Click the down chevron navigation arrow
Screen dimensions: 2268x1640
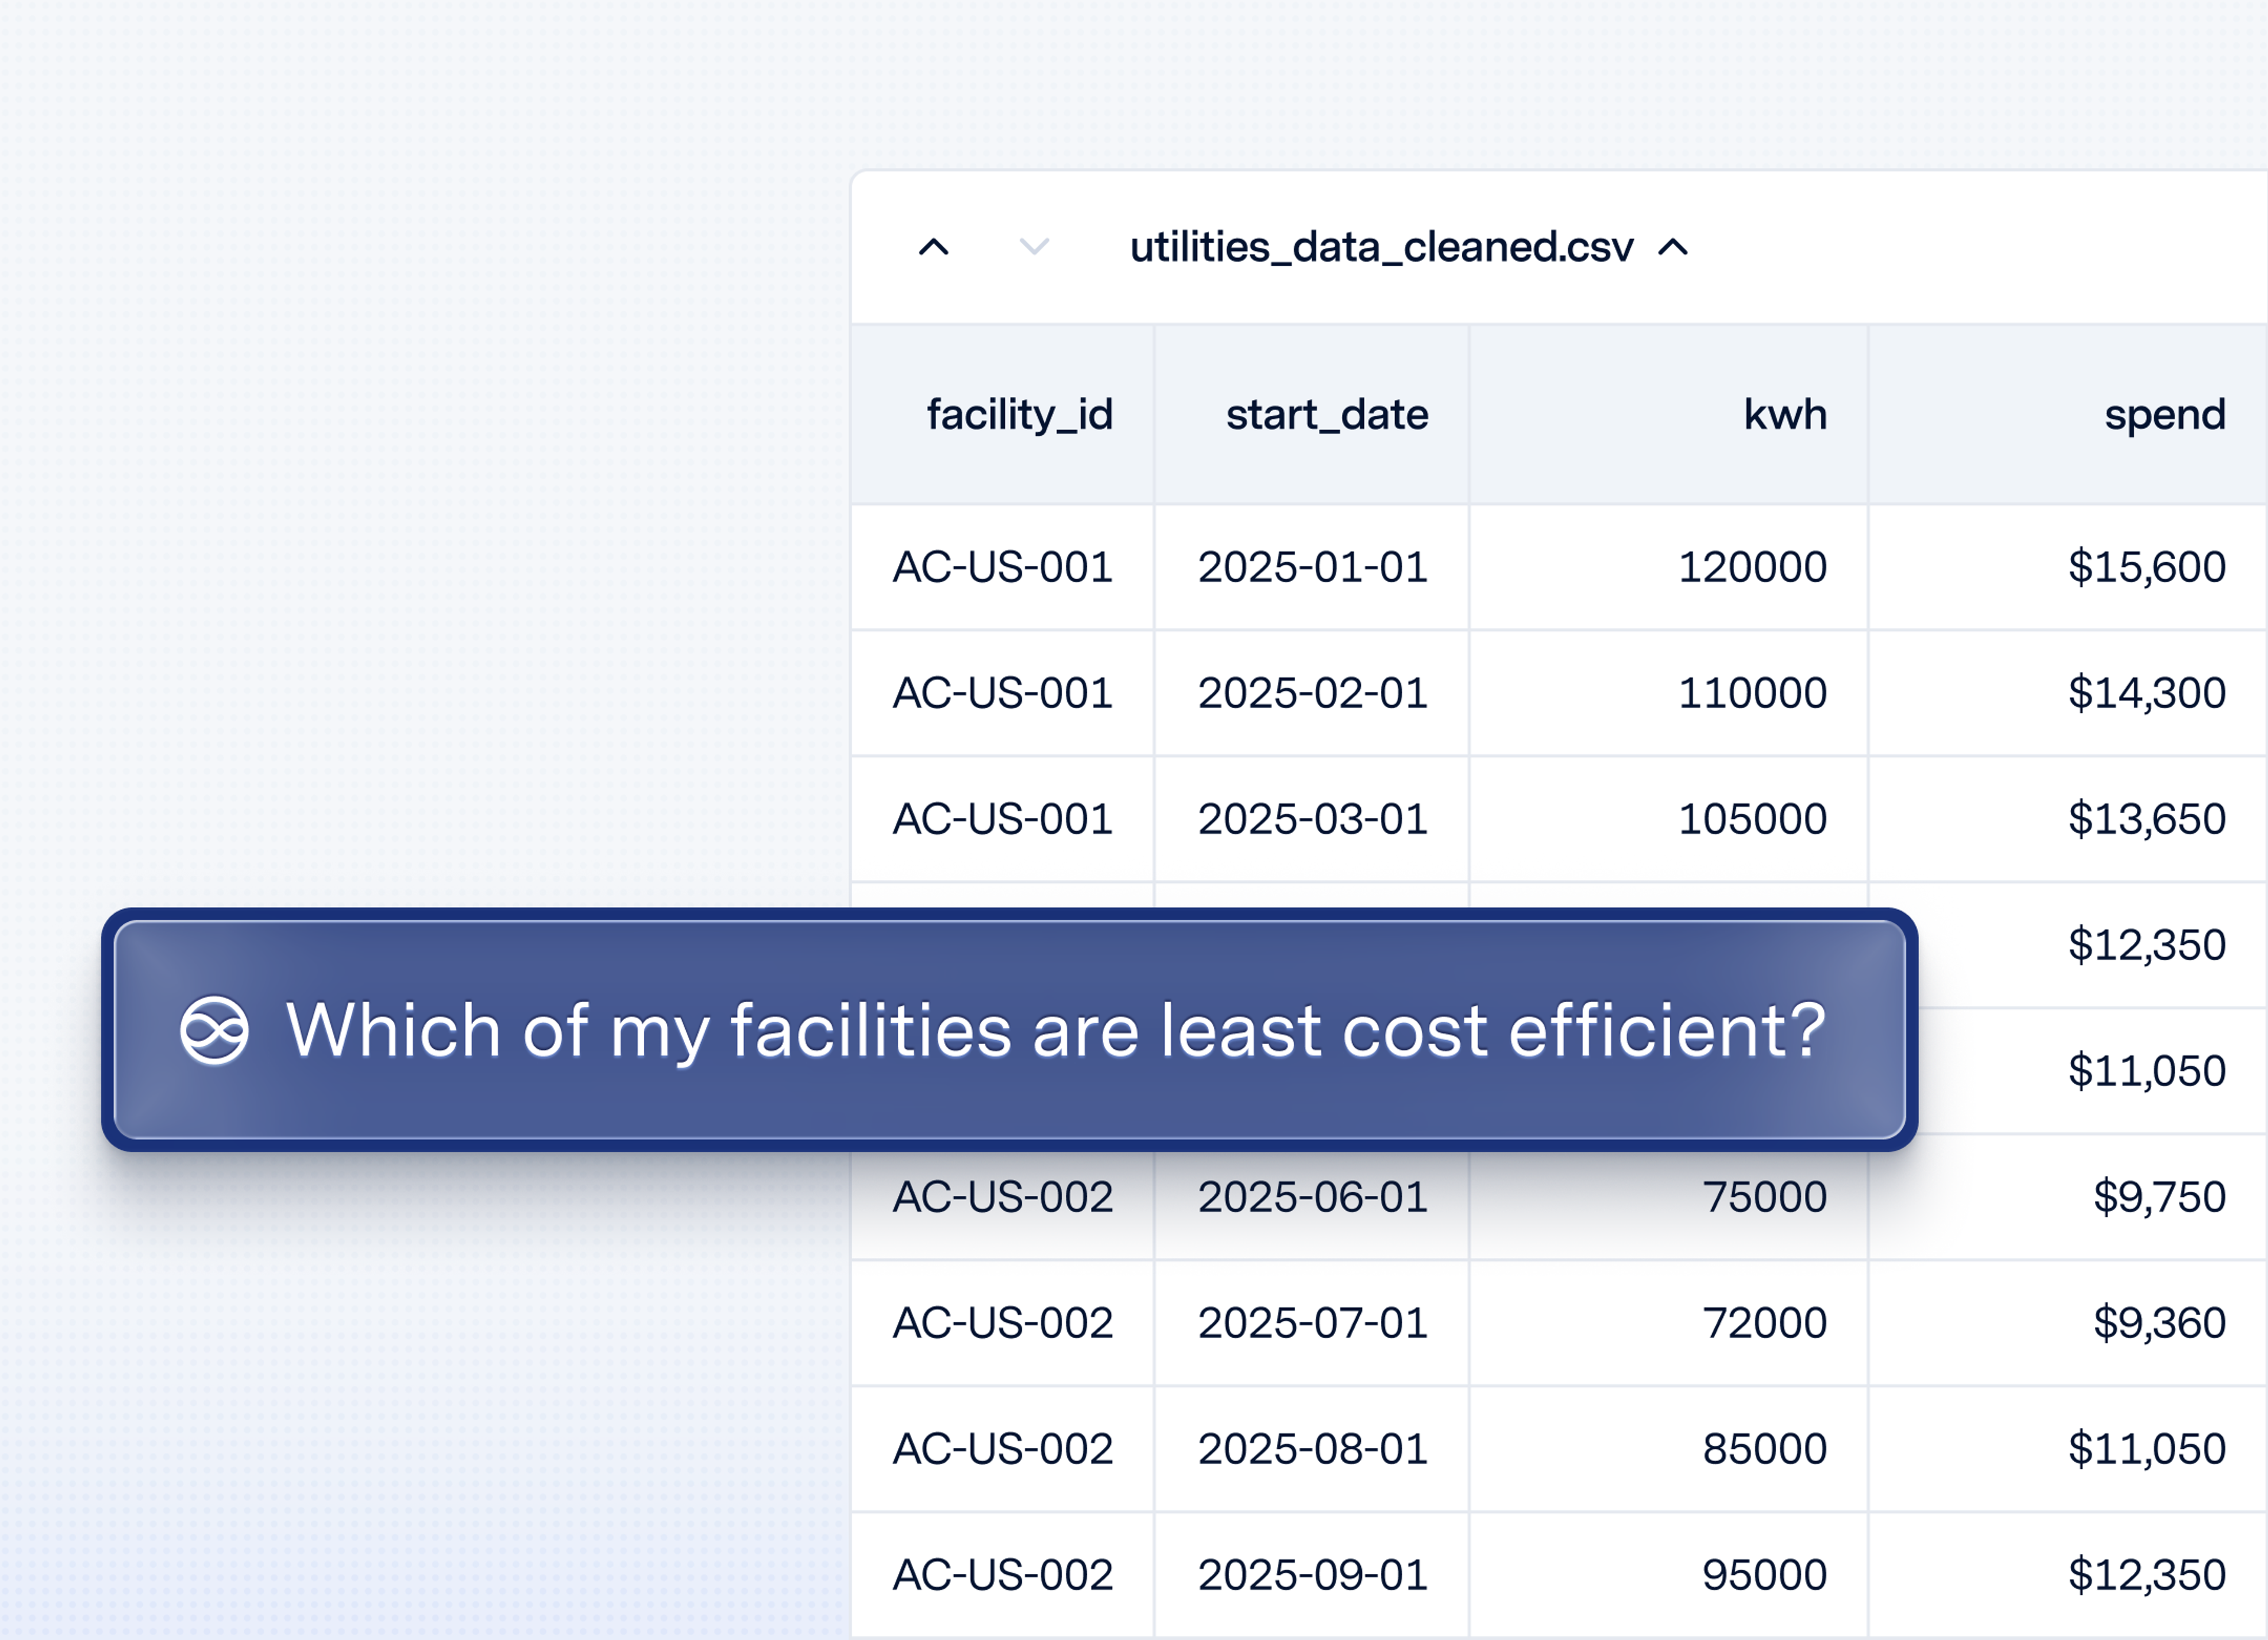point(1034,247)
